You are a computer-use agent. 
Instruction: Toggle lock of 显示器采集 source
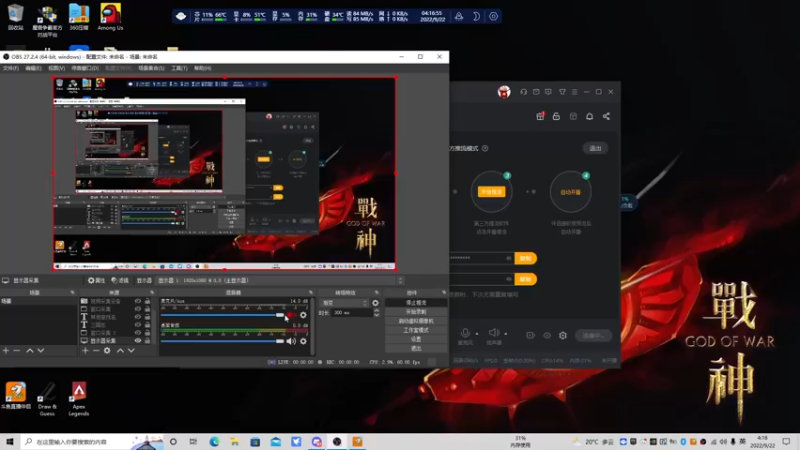point(147,340)
